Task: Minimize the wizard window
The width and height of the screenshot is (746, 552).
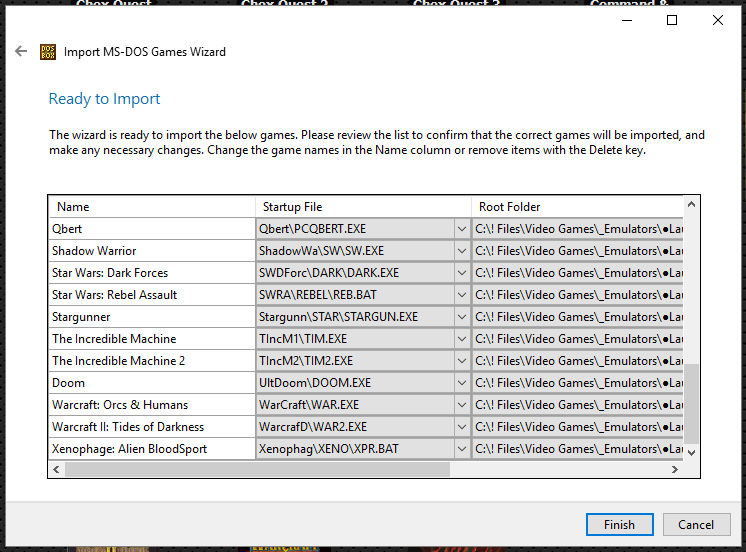Action: tap(627, 20)
